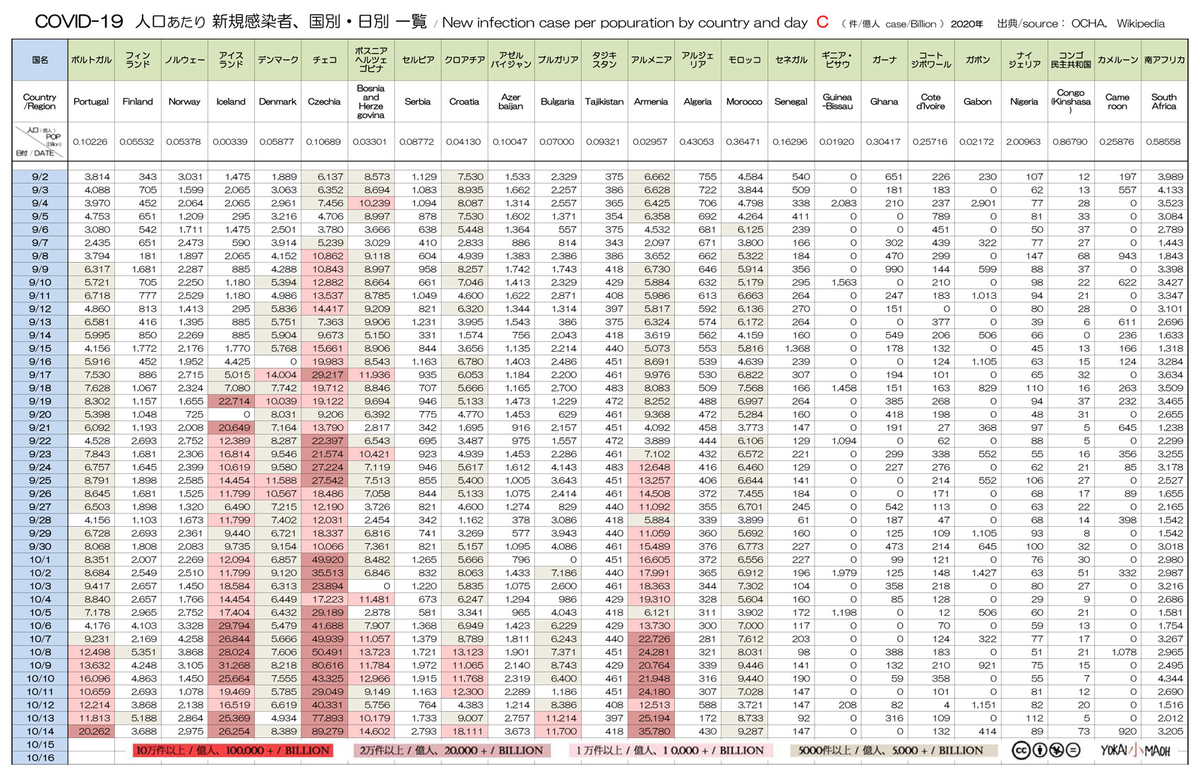This screenshot has height=772, width=1200.
Task: Select the 10/16 date row label
Action: [x=40, y=757]
